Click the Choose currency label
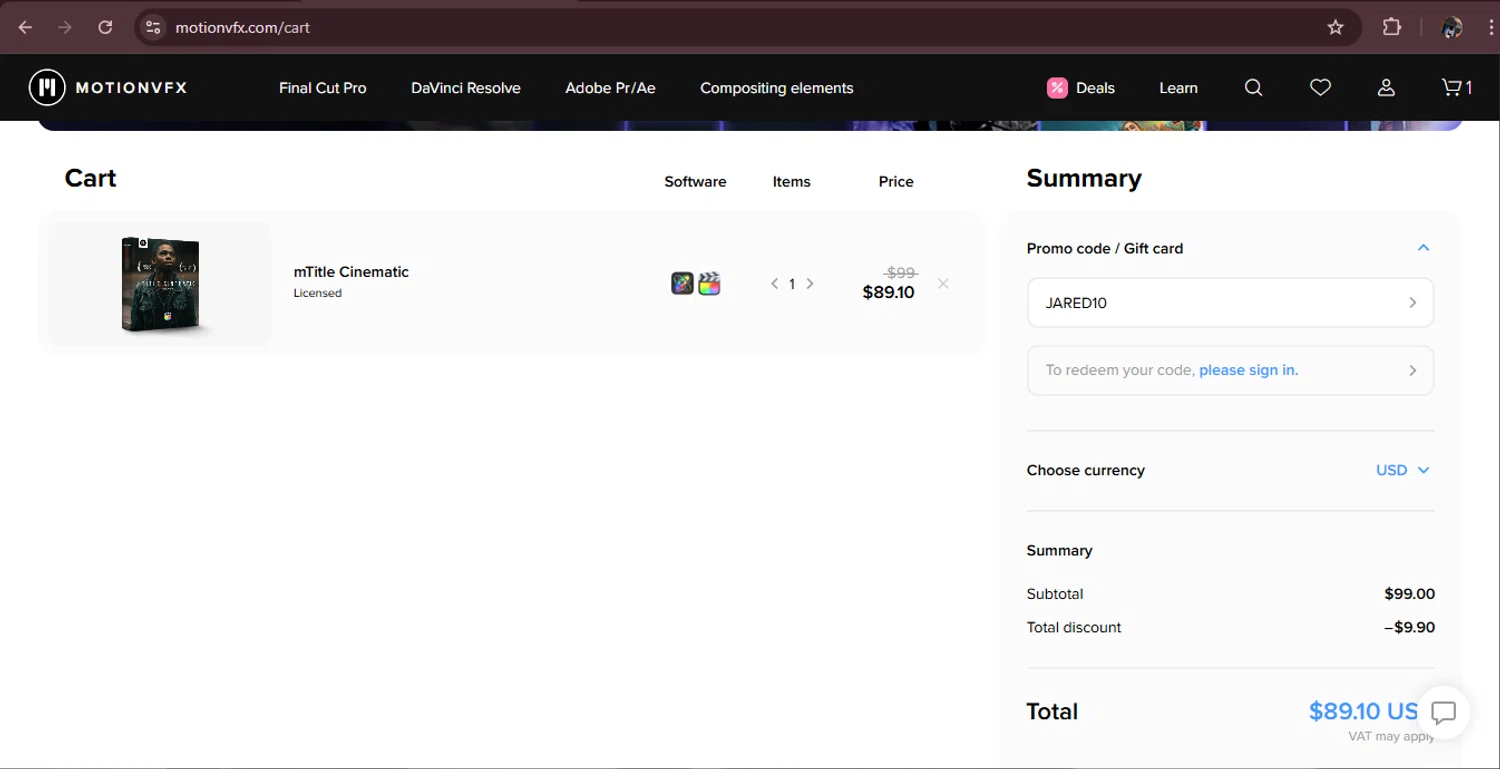The height and width of the screenshot is (769, 1500). tap(1085, 470)
